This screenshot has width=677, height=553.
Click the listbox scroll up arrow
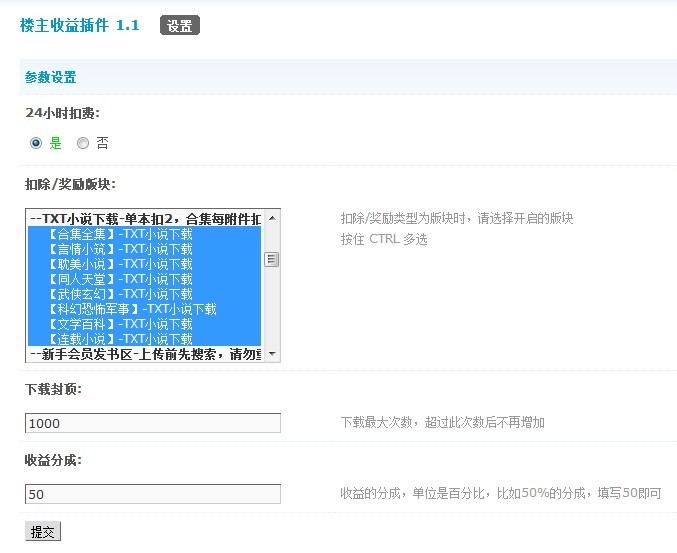[272, 218]
